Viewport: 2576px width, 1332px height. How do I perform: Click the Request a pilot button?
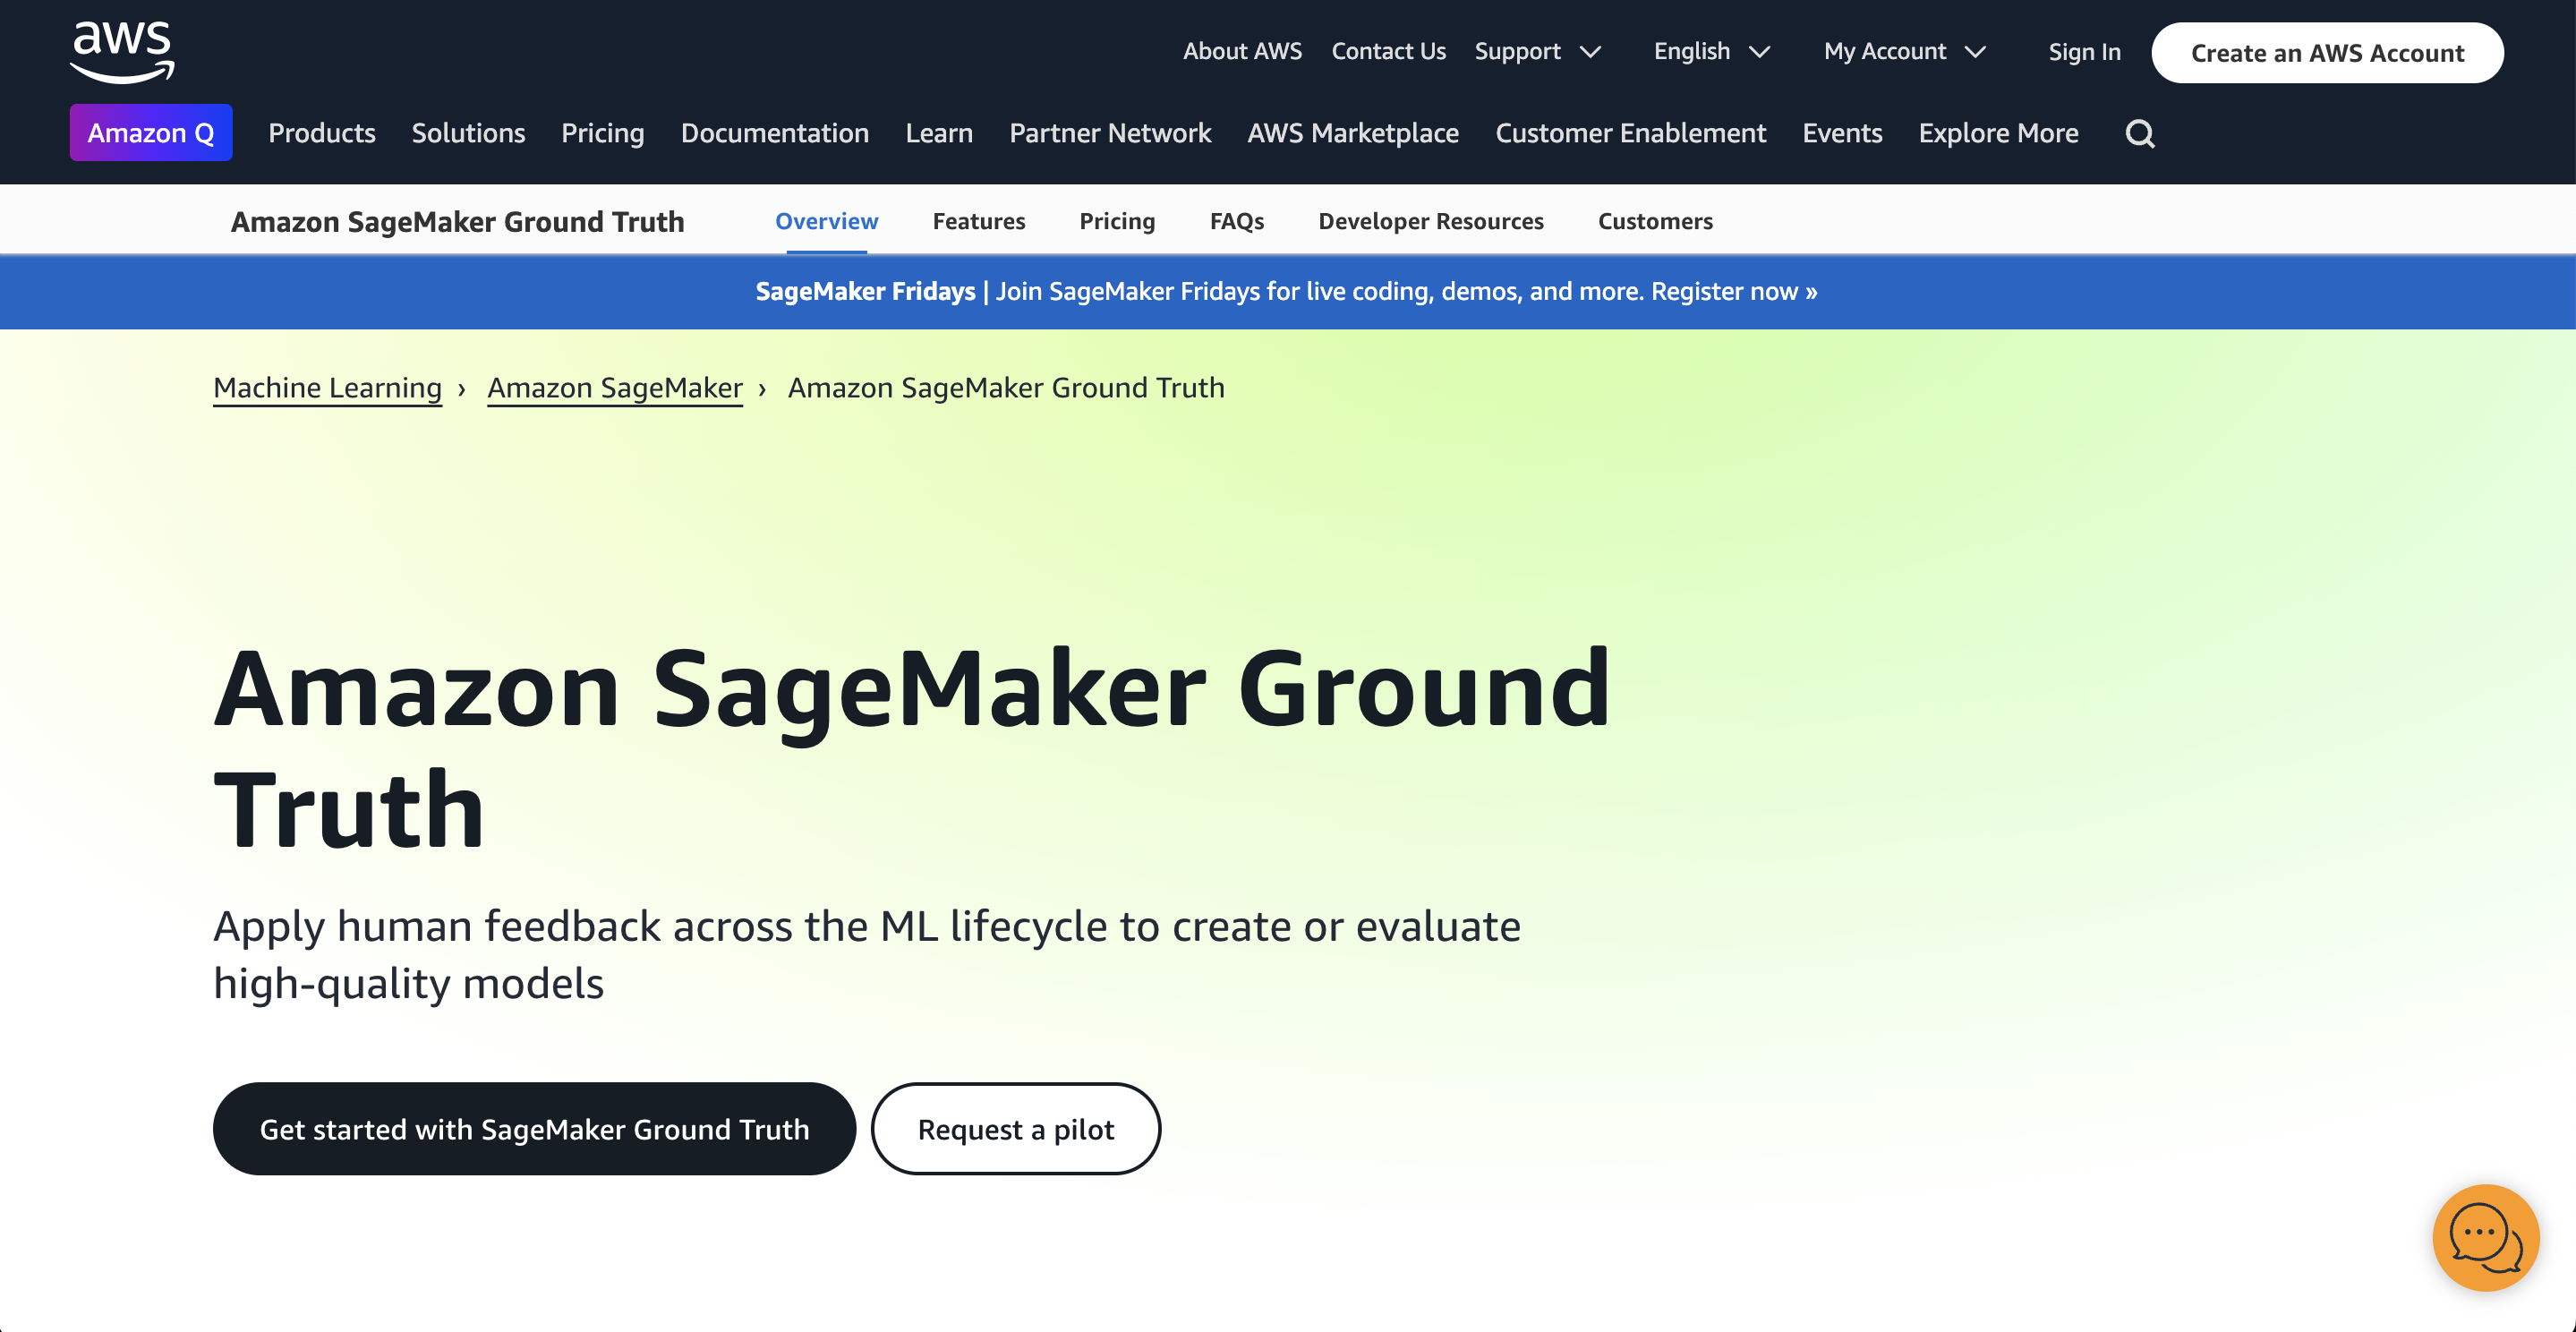pos(1015,1129)
